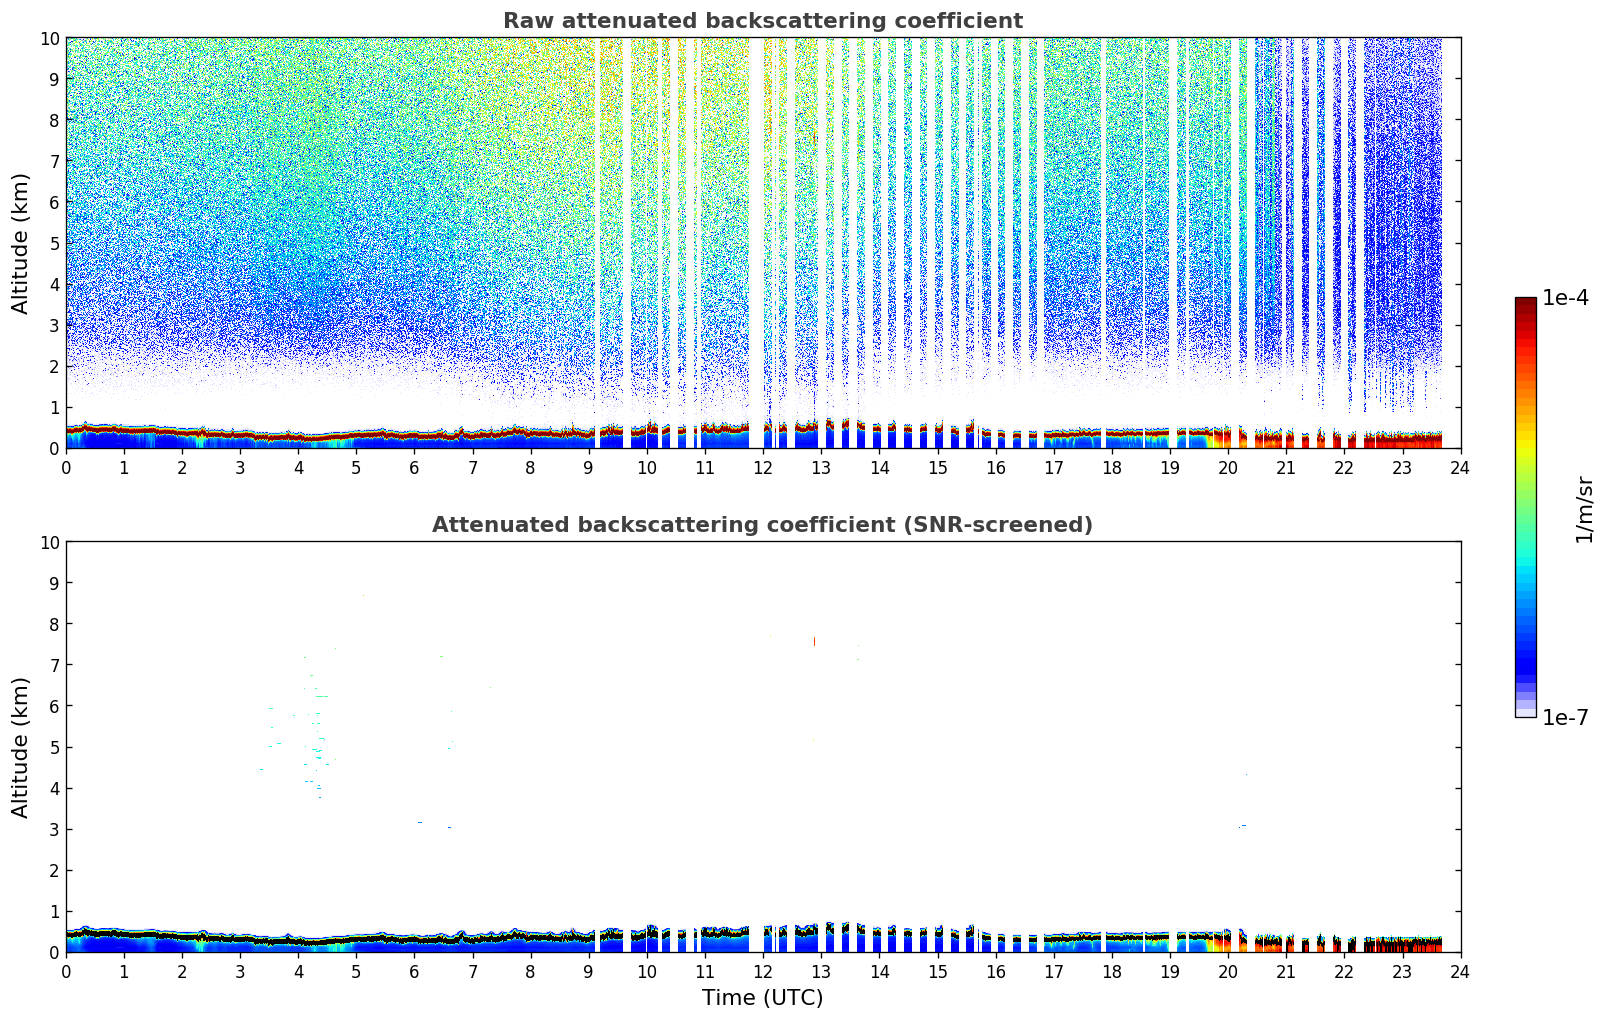The image size is (1606, 1020).
Task: Click the top plot's x-axis tick label '20'
Action: tap(1228, 468)
